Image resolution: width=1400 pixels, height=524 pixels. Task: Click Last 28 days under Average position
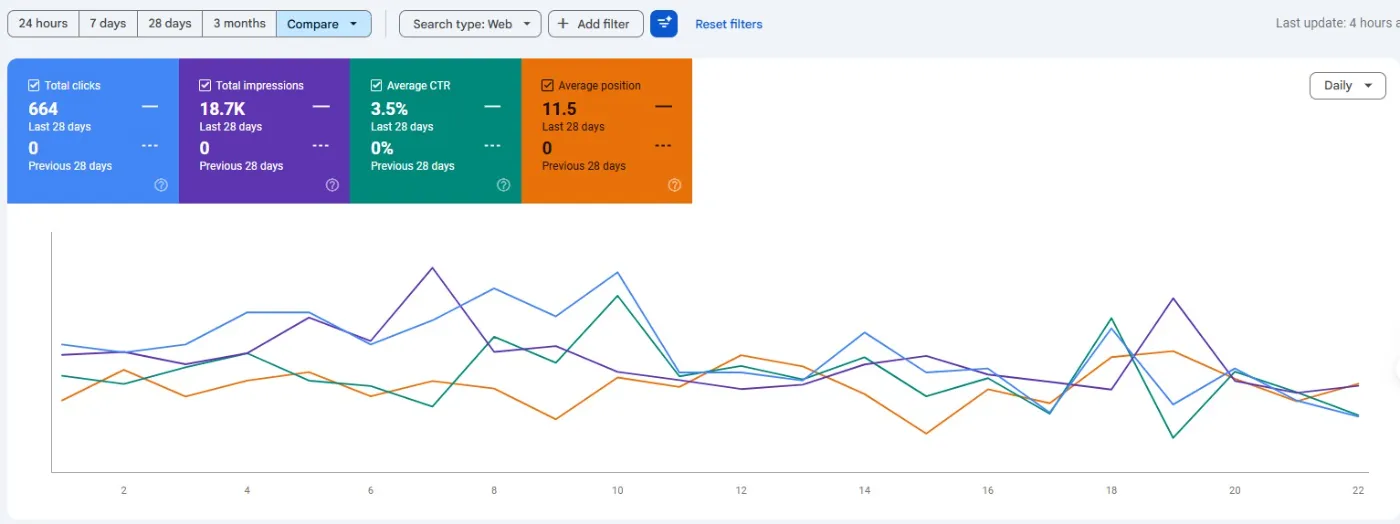(573, 127)
